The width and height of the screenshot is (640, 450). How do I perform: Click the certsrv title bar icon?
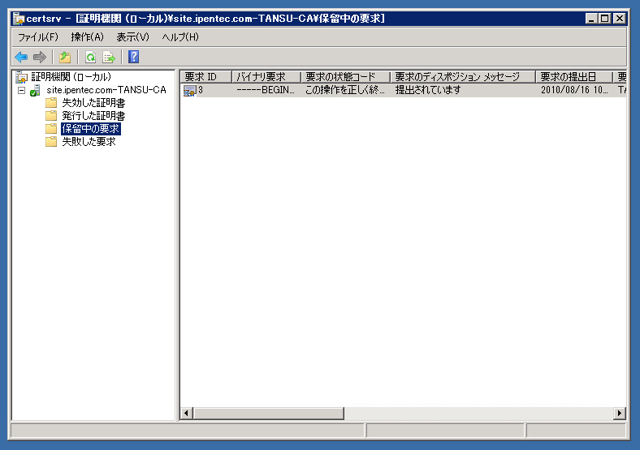tap(19, 19)
